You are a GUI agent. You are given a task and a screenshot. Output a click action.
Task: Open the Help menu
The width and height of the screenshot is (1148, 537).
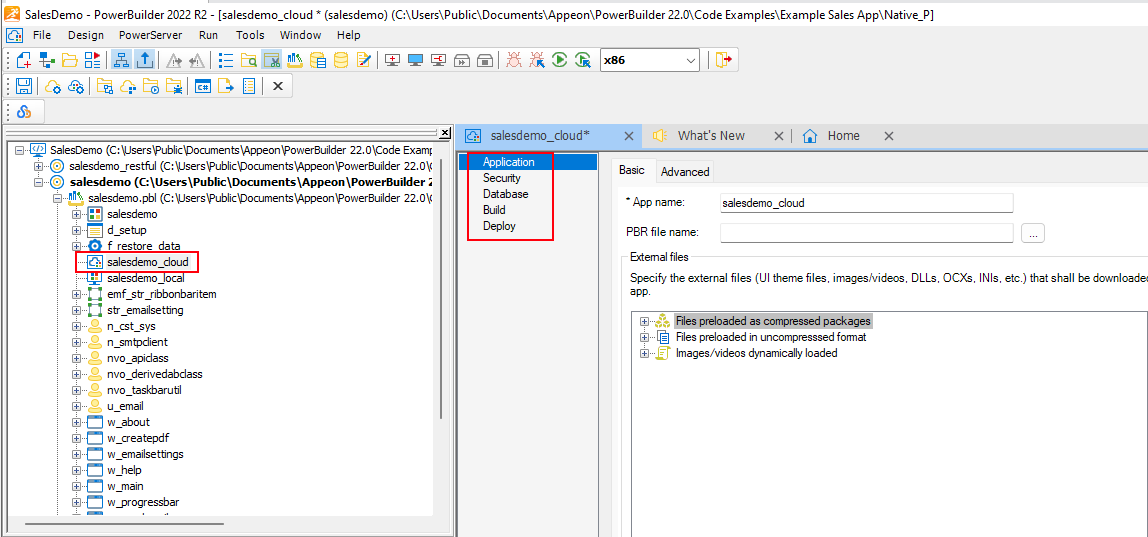[348, 35]
